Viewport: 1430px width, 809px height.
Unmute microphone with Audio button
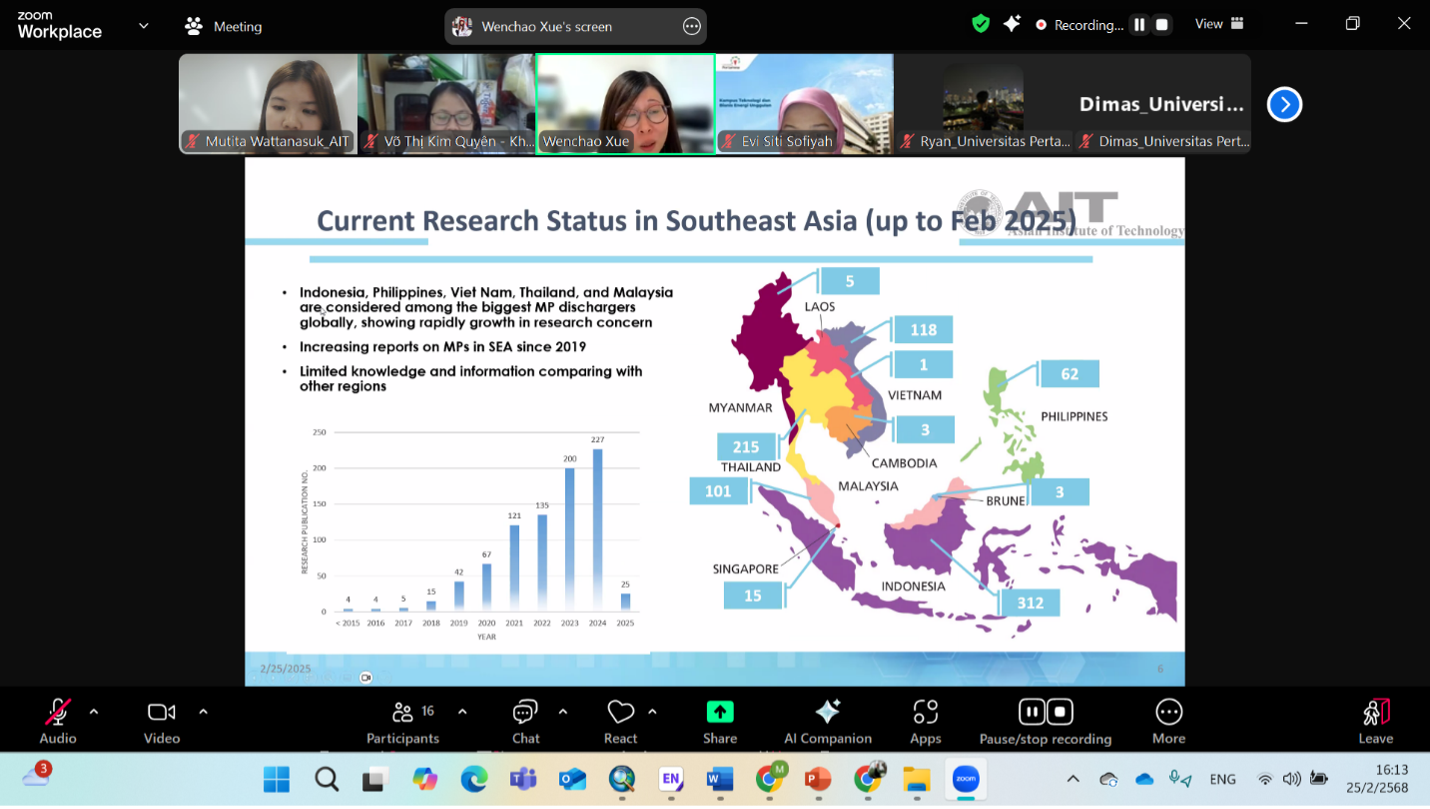pos(58,721)
